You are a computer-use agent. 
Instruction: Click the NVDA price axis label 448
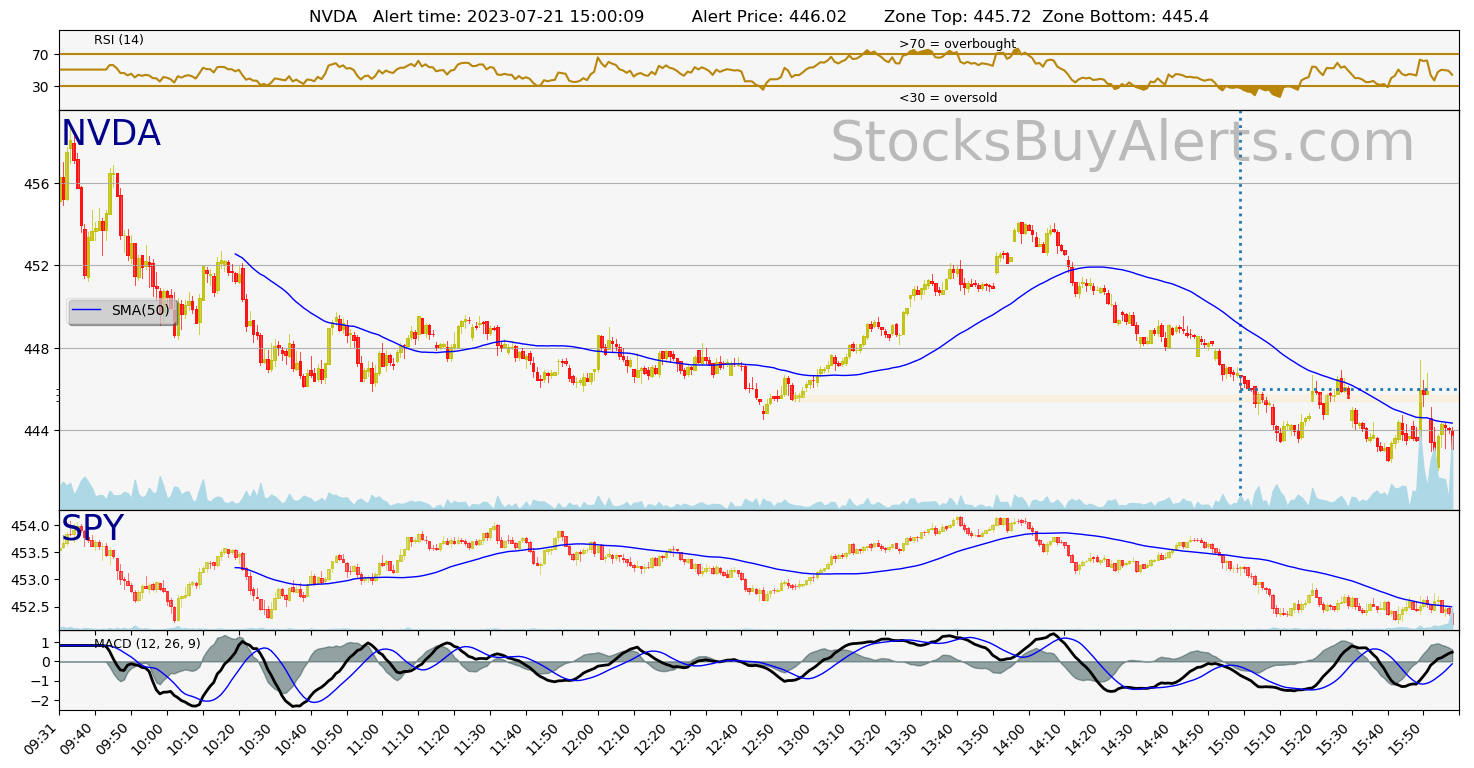point(36,349)
